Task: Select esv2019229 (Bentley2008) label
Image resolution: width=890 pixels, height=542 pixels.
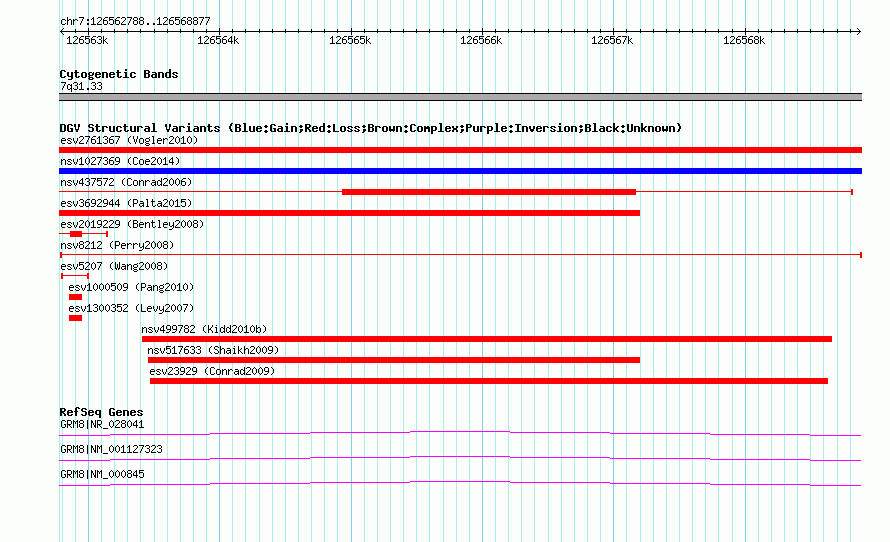Action: pos(132,224)
